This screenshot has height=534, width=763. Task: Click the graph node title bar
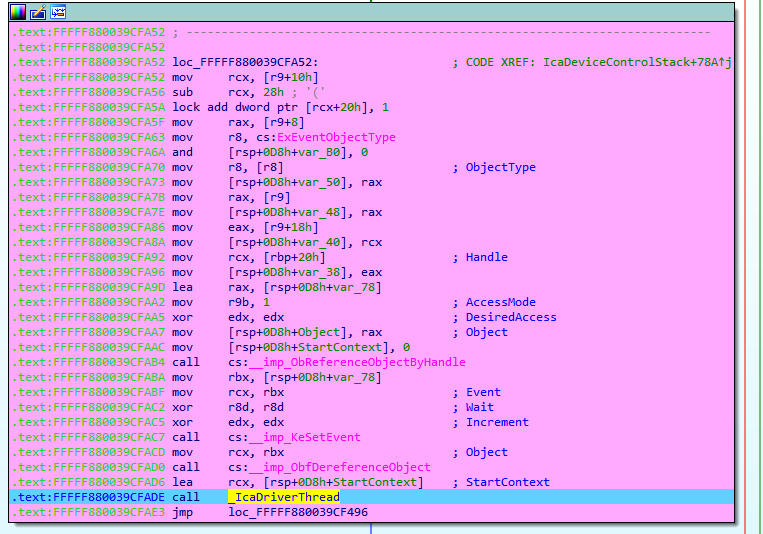(x=400, y=12)
